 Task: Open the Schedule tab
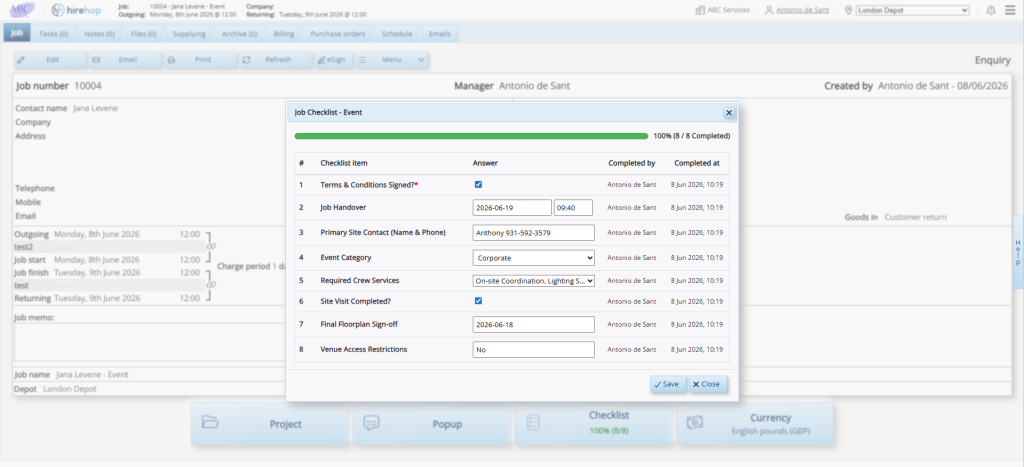(x=397, y=34)
